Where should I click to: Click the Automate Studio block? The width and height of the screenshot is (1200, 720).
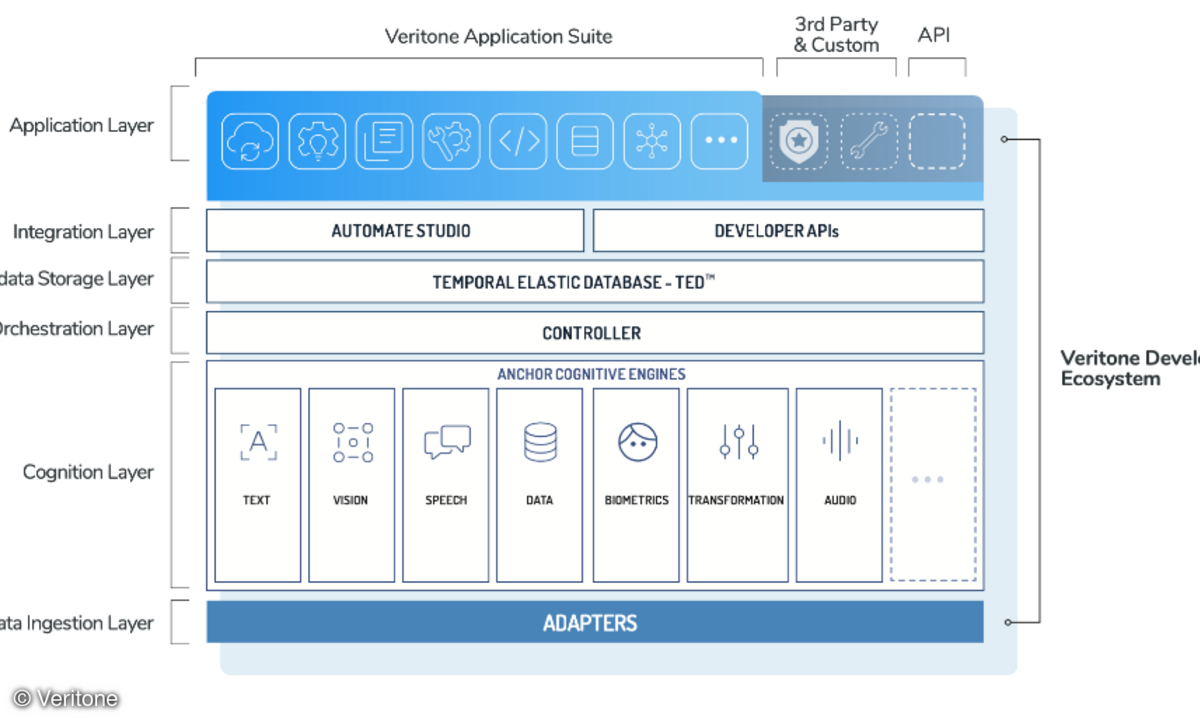(395, 231)
